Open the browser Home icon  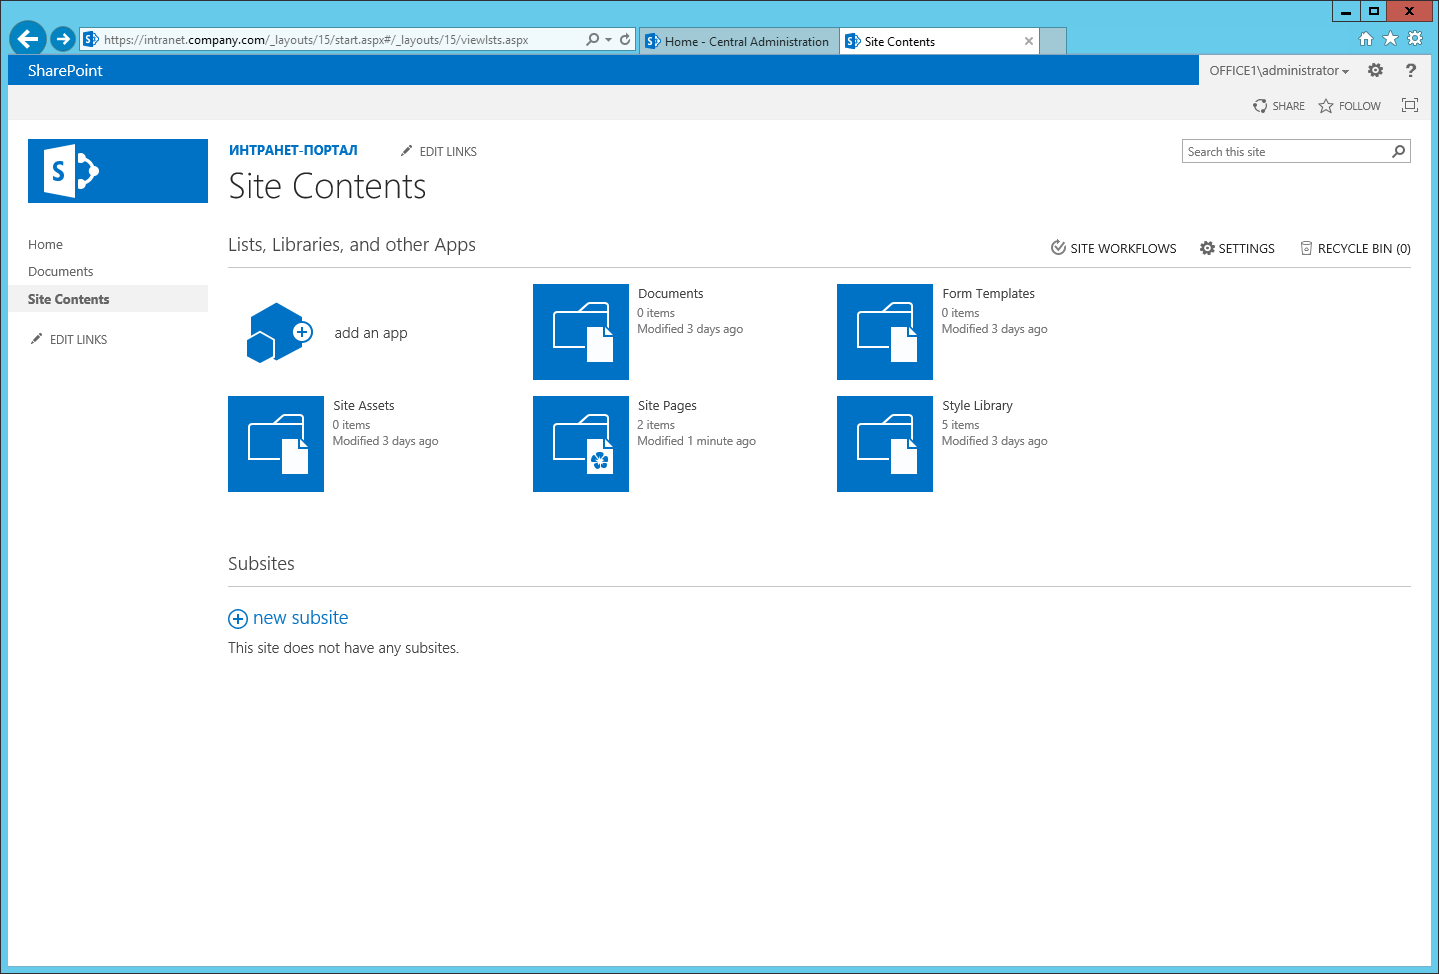point(1366,39)
